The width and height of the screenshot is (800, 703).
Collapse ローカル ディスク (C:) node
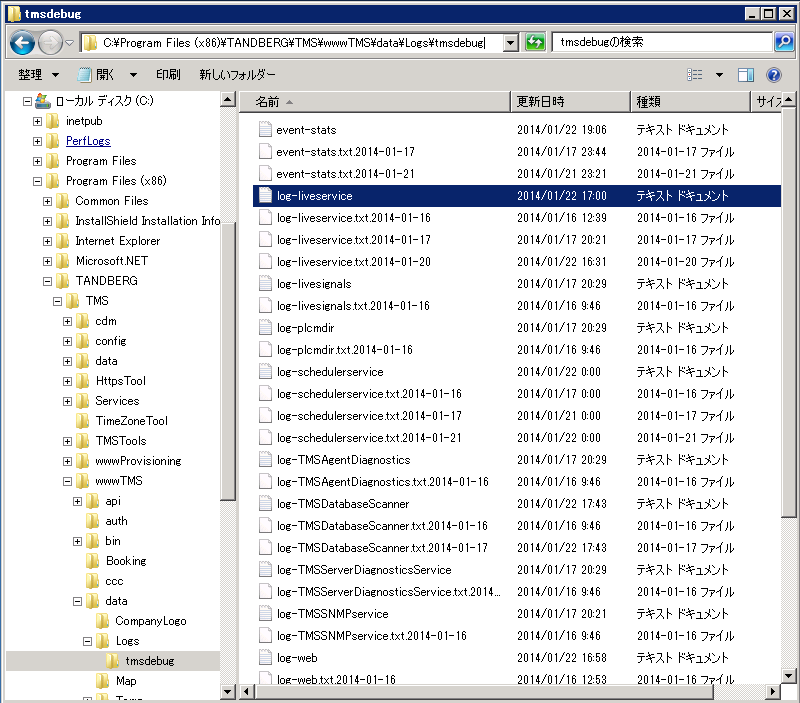pyautogui.click(x=27, y=102)
